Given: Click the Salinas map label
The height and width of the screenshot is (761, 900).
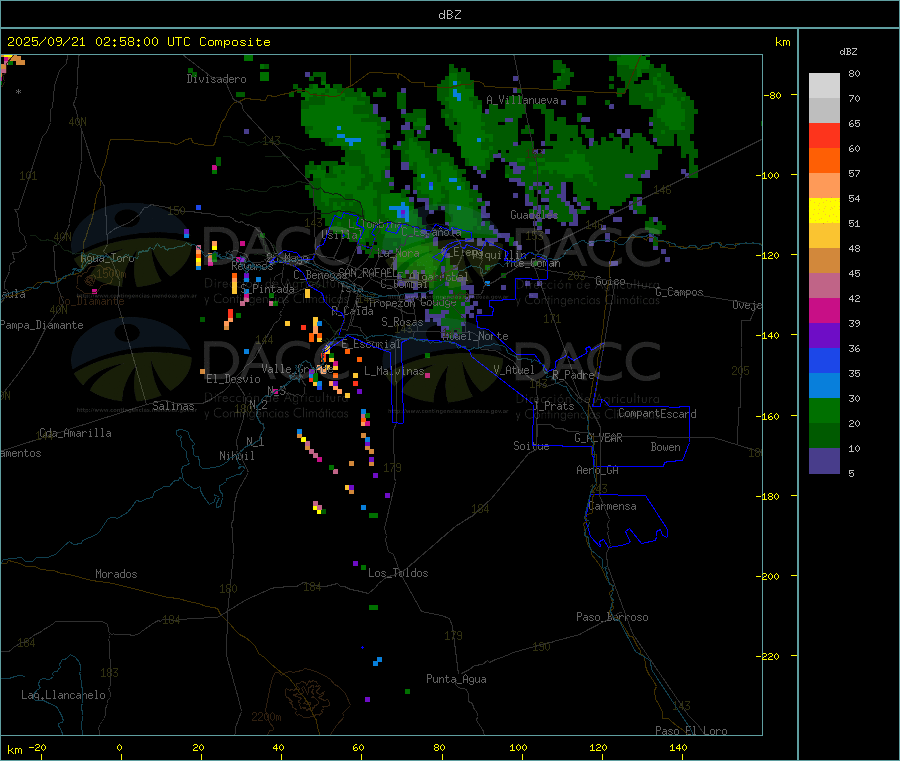Looking at the screenshot, I should tap(173, 406).
